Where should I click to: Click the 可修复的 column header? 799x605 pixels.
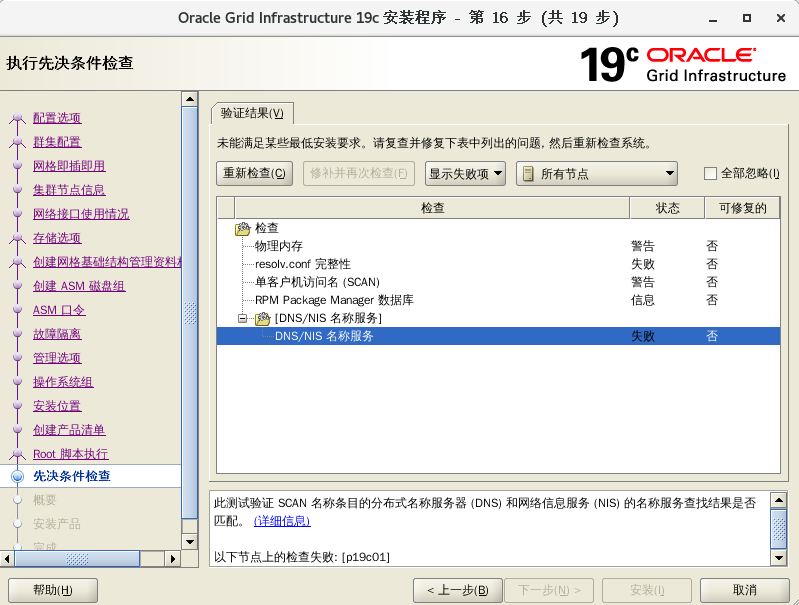(x=742, y=208)
